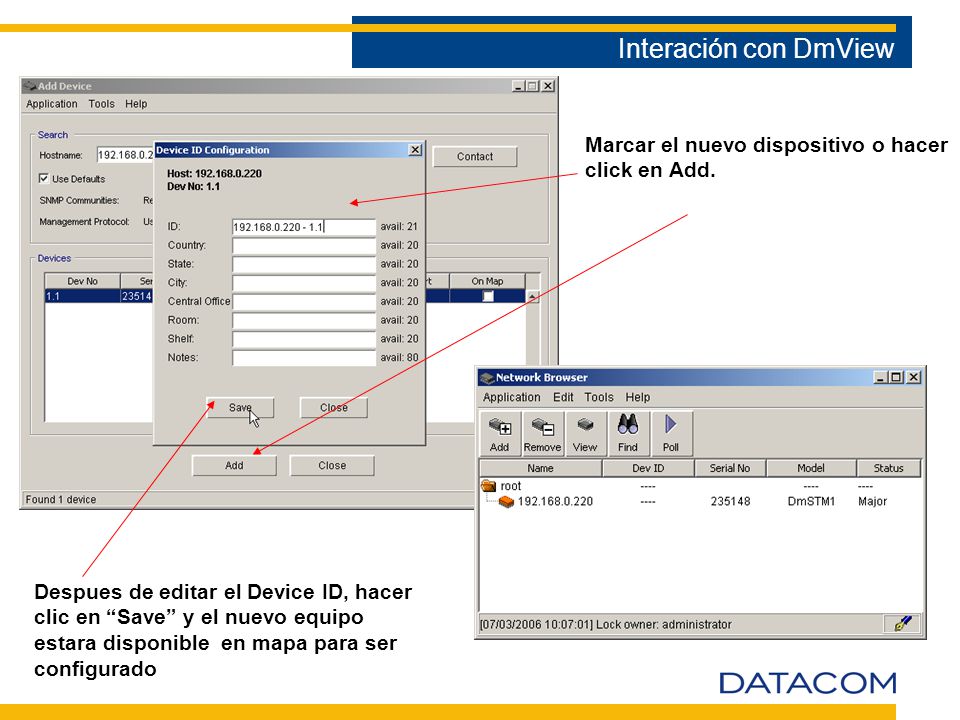The width and height of the screenshot is (960, 720).
Task: Close the Device ID Configuration dialog with X
Action: [415, 150]
